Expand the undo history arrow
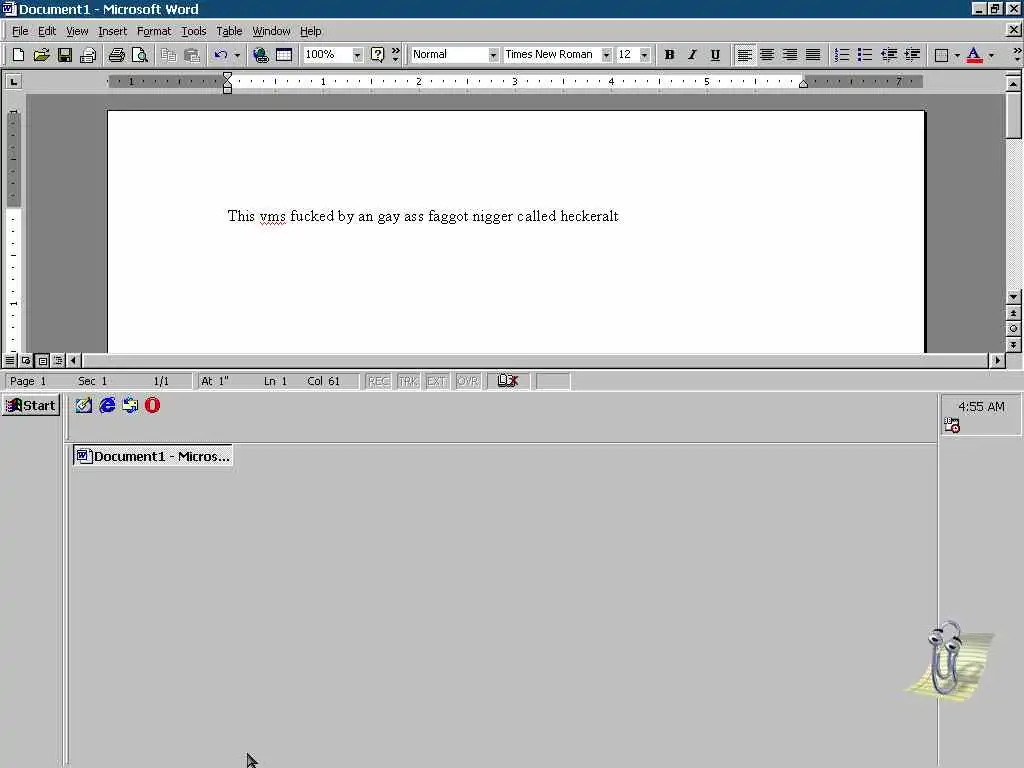This screenshot has height=768, width=1024. click(237, 55)
